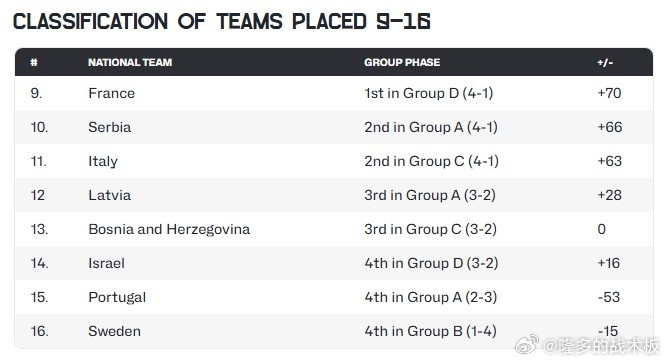Click the Classification of Teams Placed 9-16 heading
The image size is (667, 362).
click(x=222, y=22)
